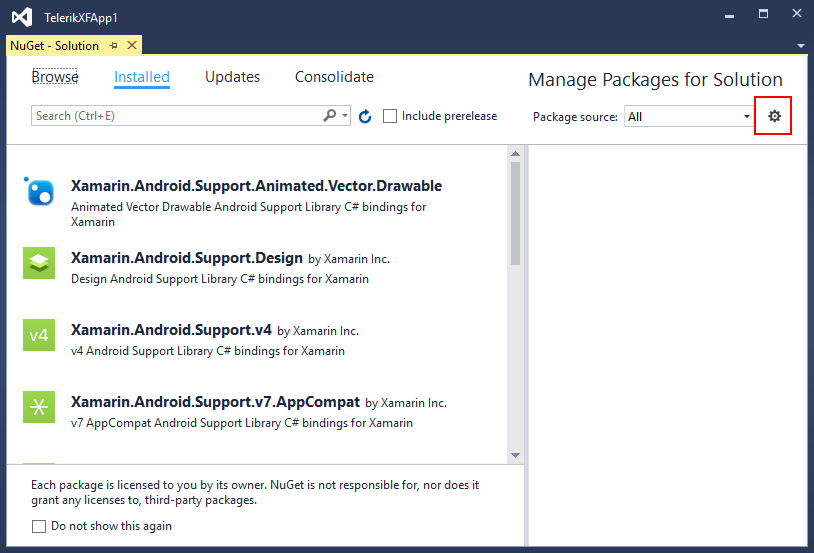Pin the NuGet - Solution tab

tap(114, 46)
